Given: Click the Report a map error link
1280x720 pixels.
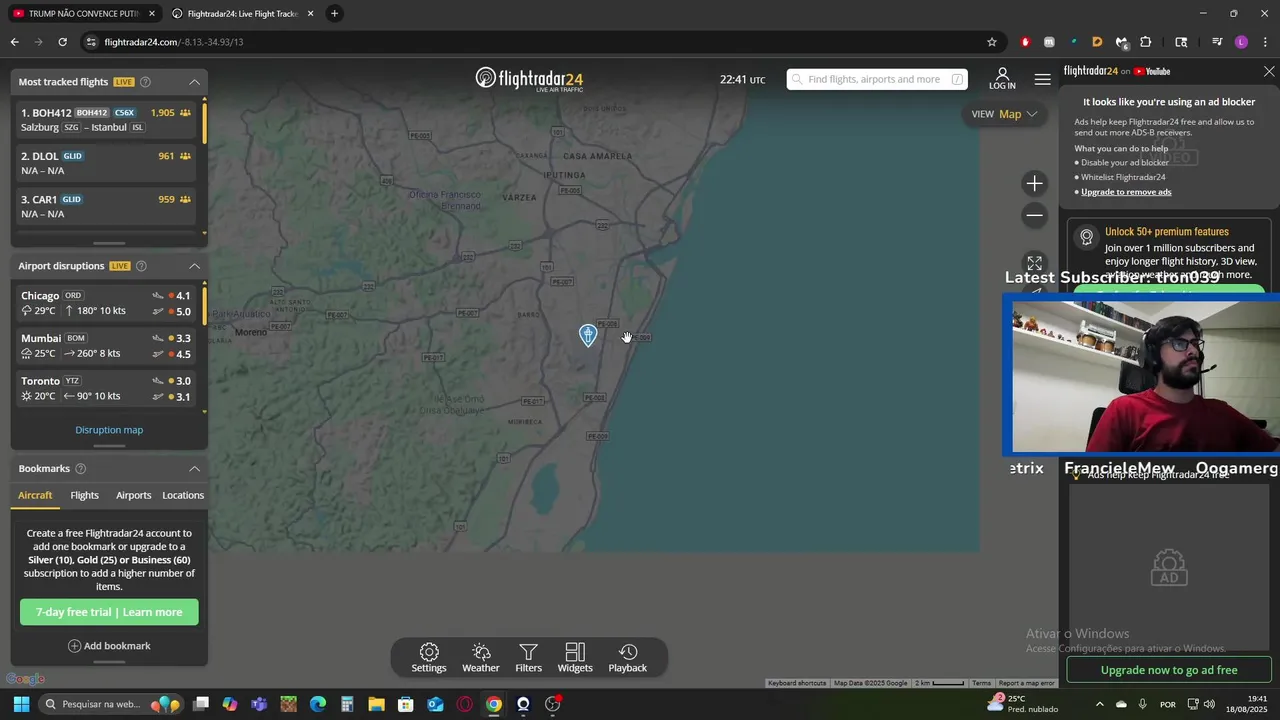Looking at the screenshot, I should click(1026, 683).
